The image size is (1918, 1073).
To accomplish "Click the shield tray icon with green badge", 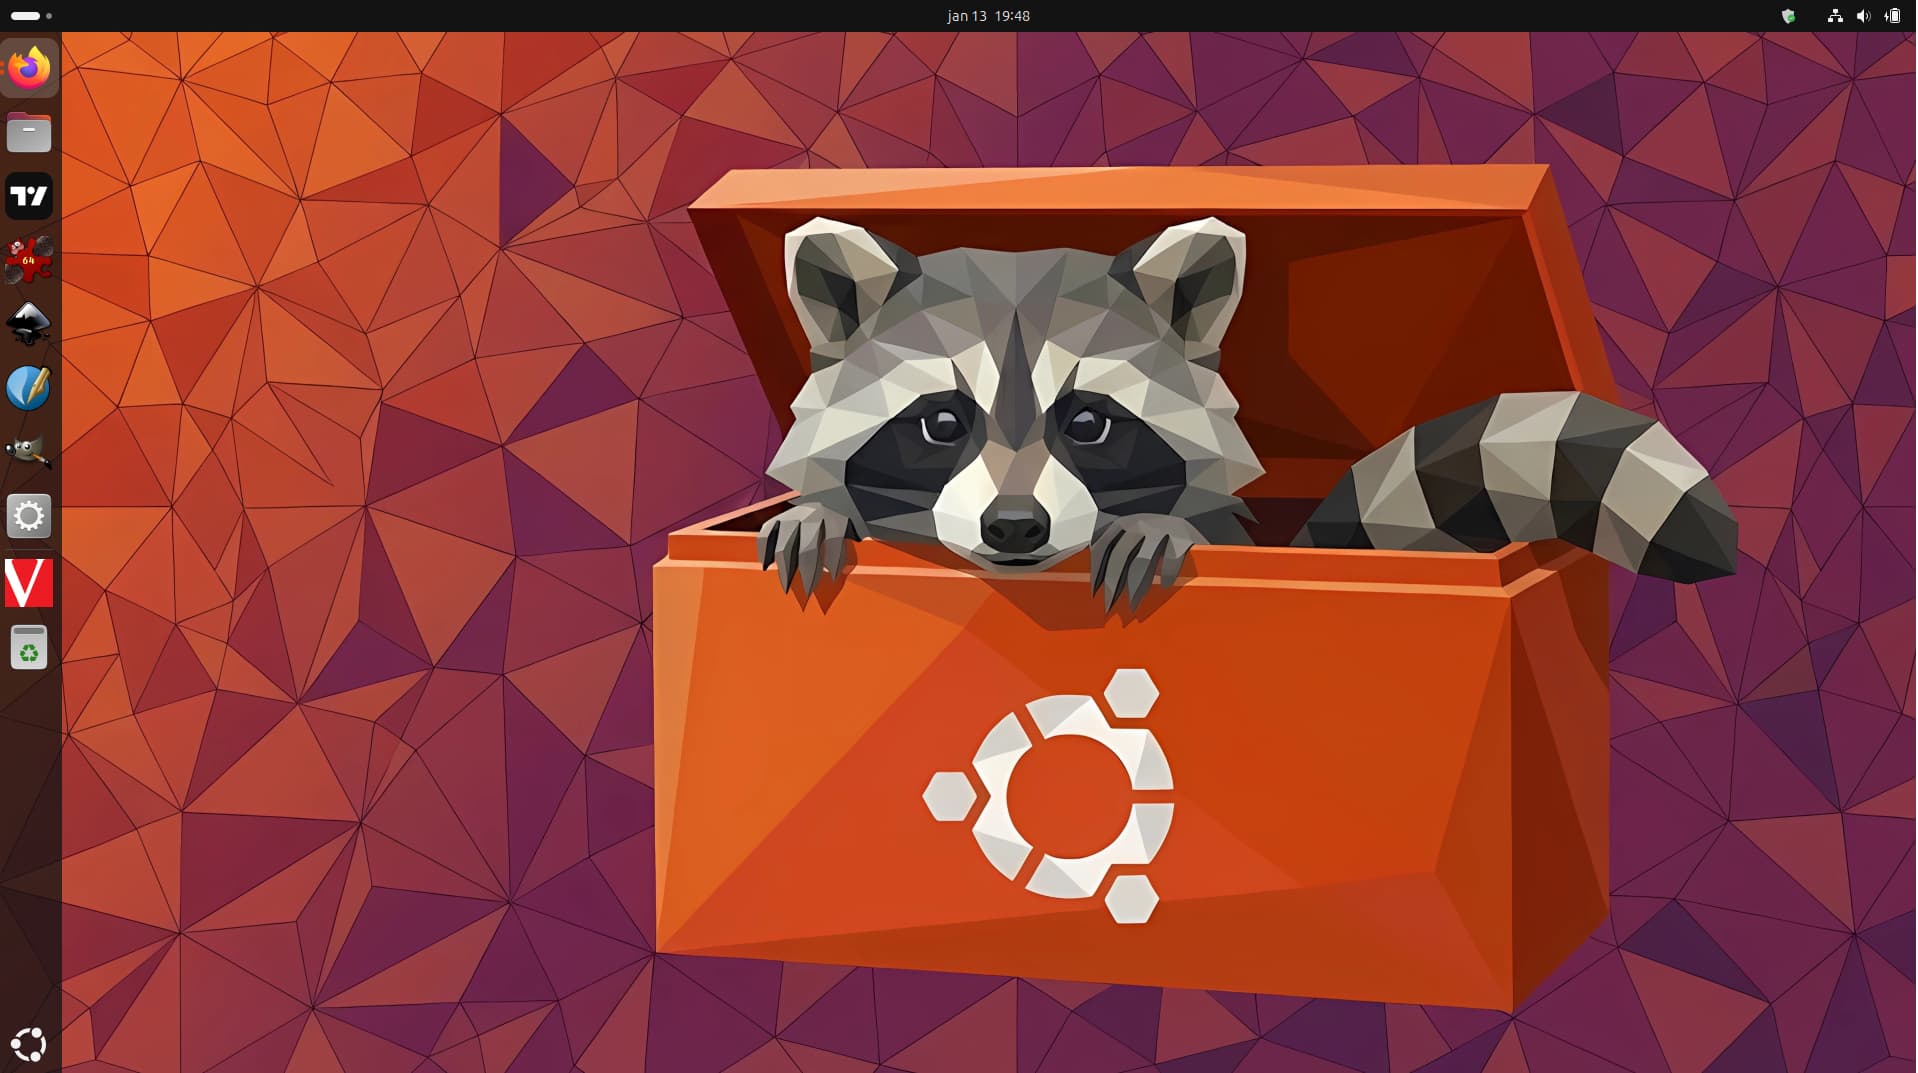I will (1788, 16).
